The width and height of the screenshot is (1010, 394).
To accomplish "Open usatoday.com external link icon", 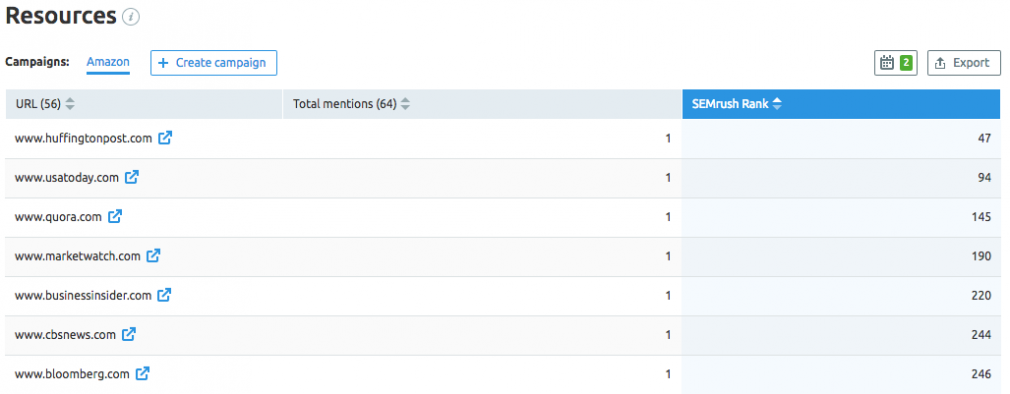I will pos(132,177).
